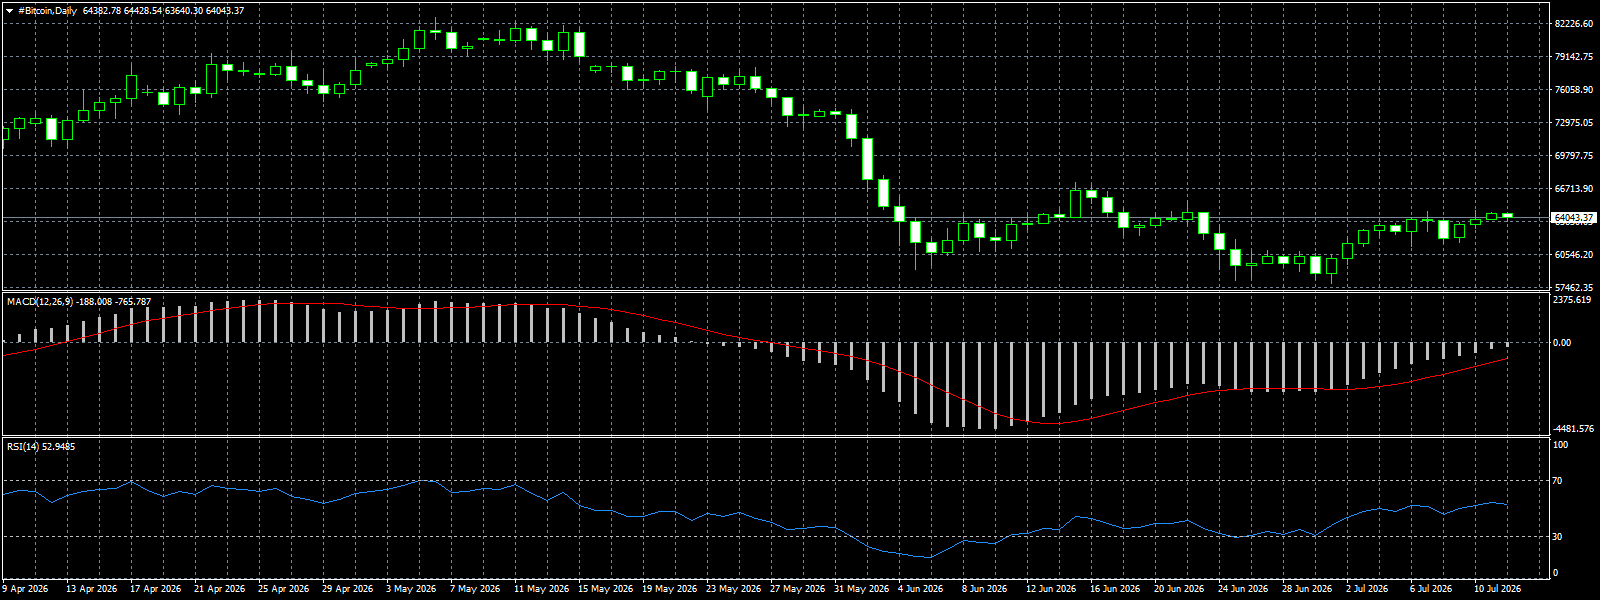Click the 28 Jun 2026 date label
This screenshot has height=600, width=1600.
(x=1307, y=589)
